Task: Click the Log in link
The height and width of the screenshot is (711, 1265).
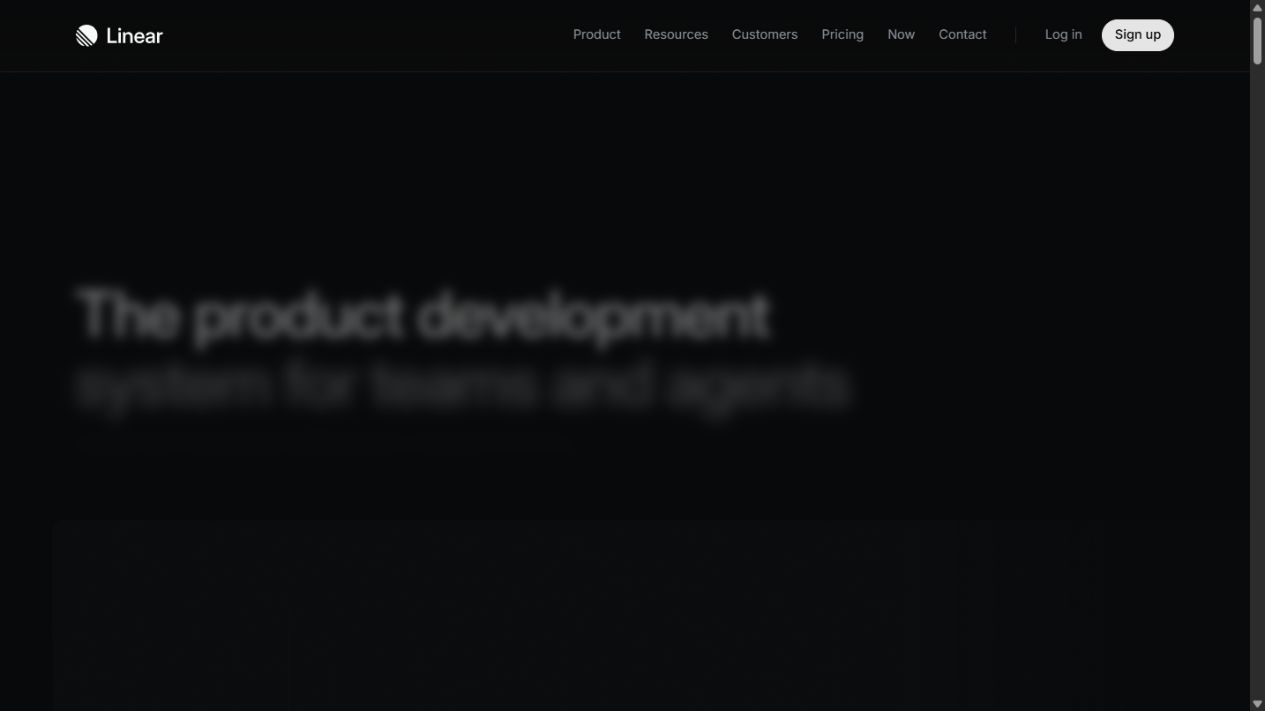Action: [1063, 34]
